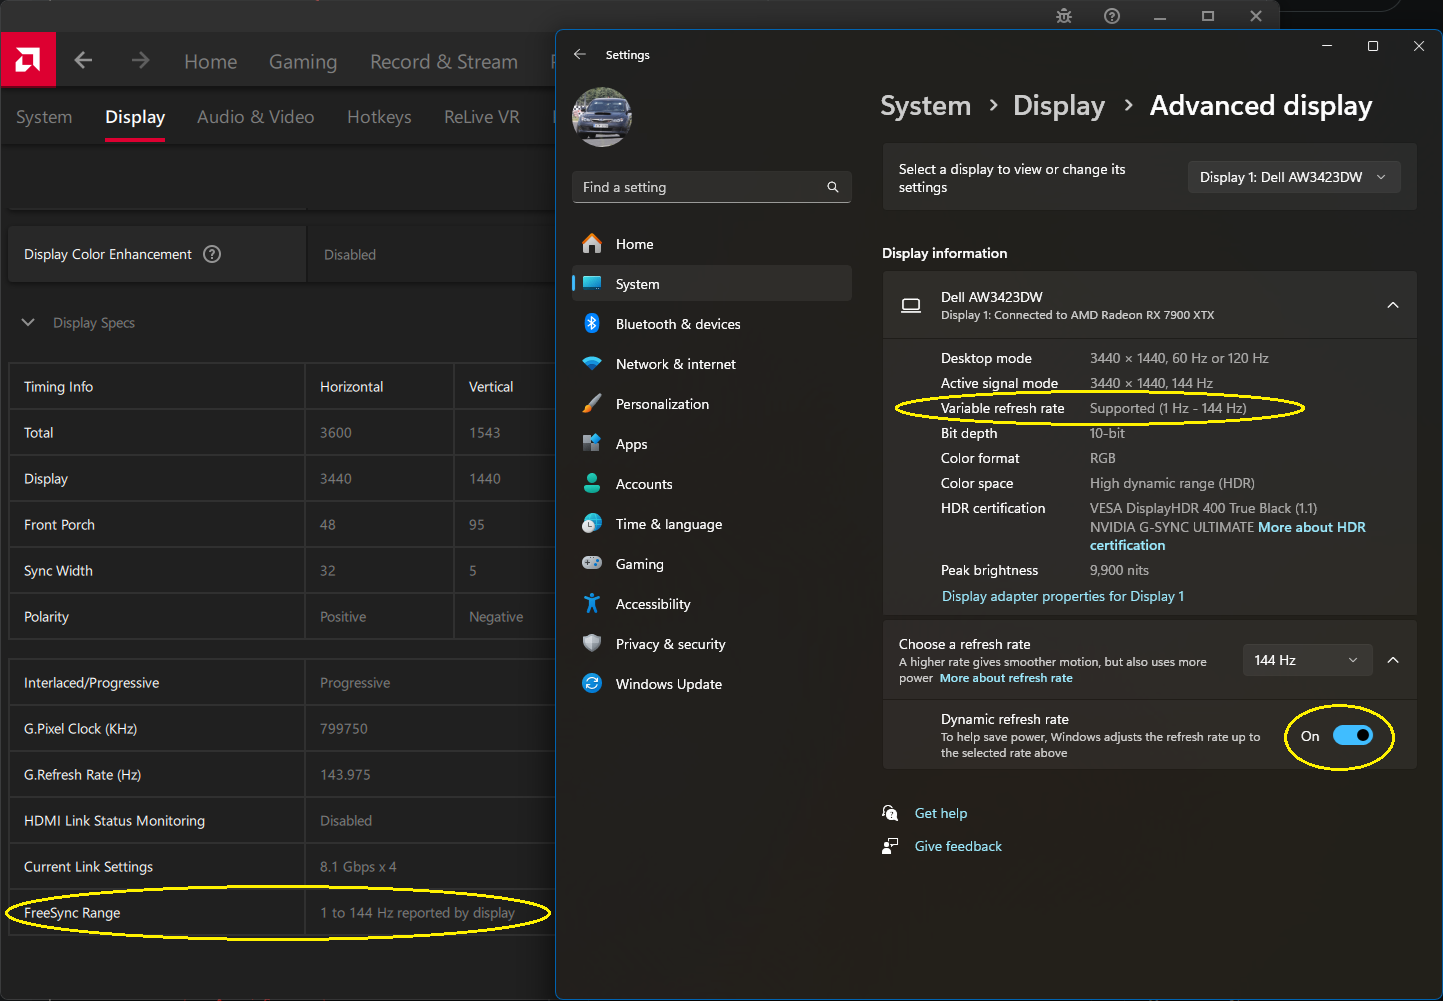Open the display selection dropdown
This screenshot has height=1001, width=1443.
[x=1294, y=177]
